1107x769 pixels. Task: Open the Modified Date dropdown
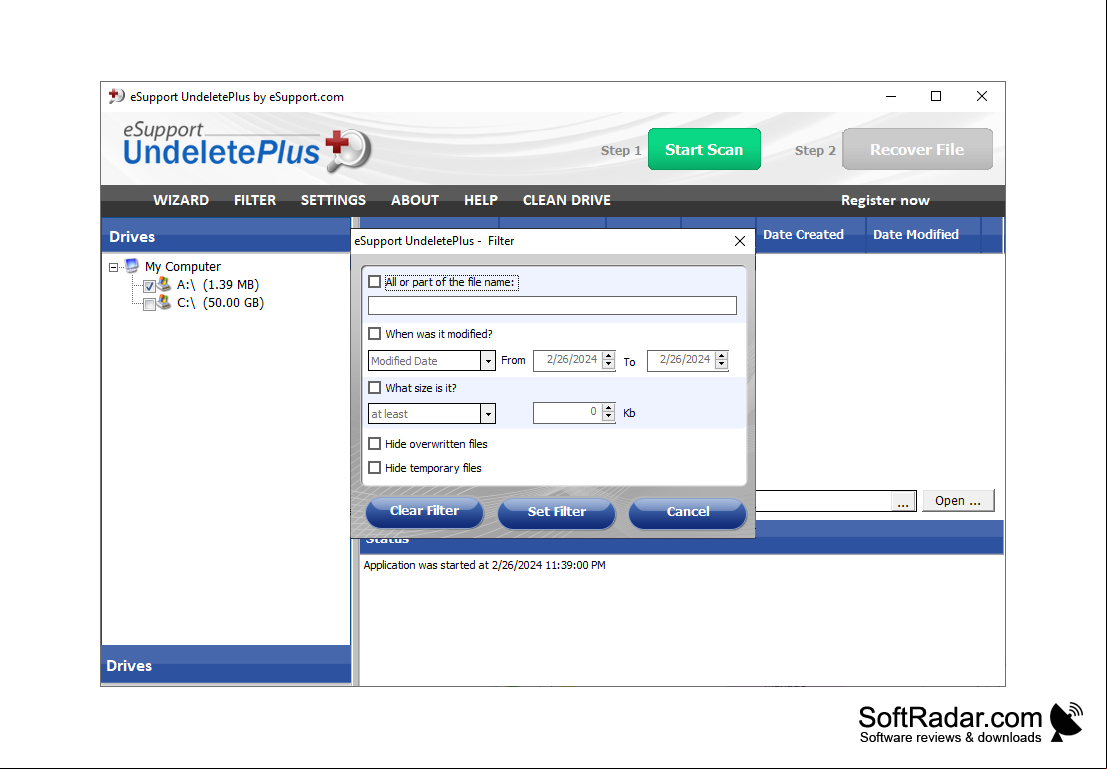point(488,361)
